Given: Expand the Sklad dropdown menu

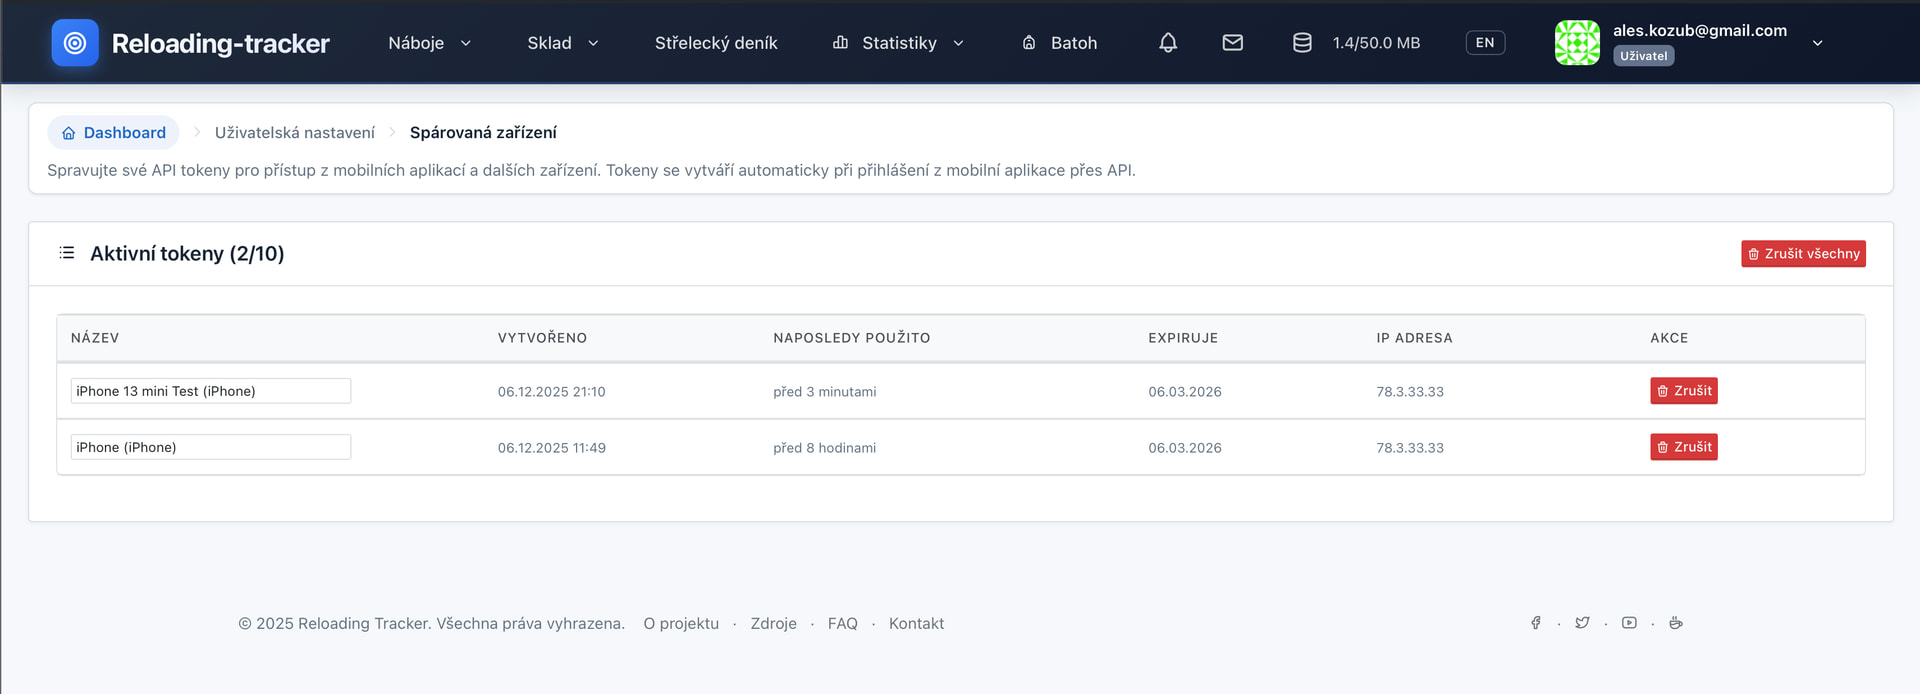Looking at the screenshot, I should [562, 43].
